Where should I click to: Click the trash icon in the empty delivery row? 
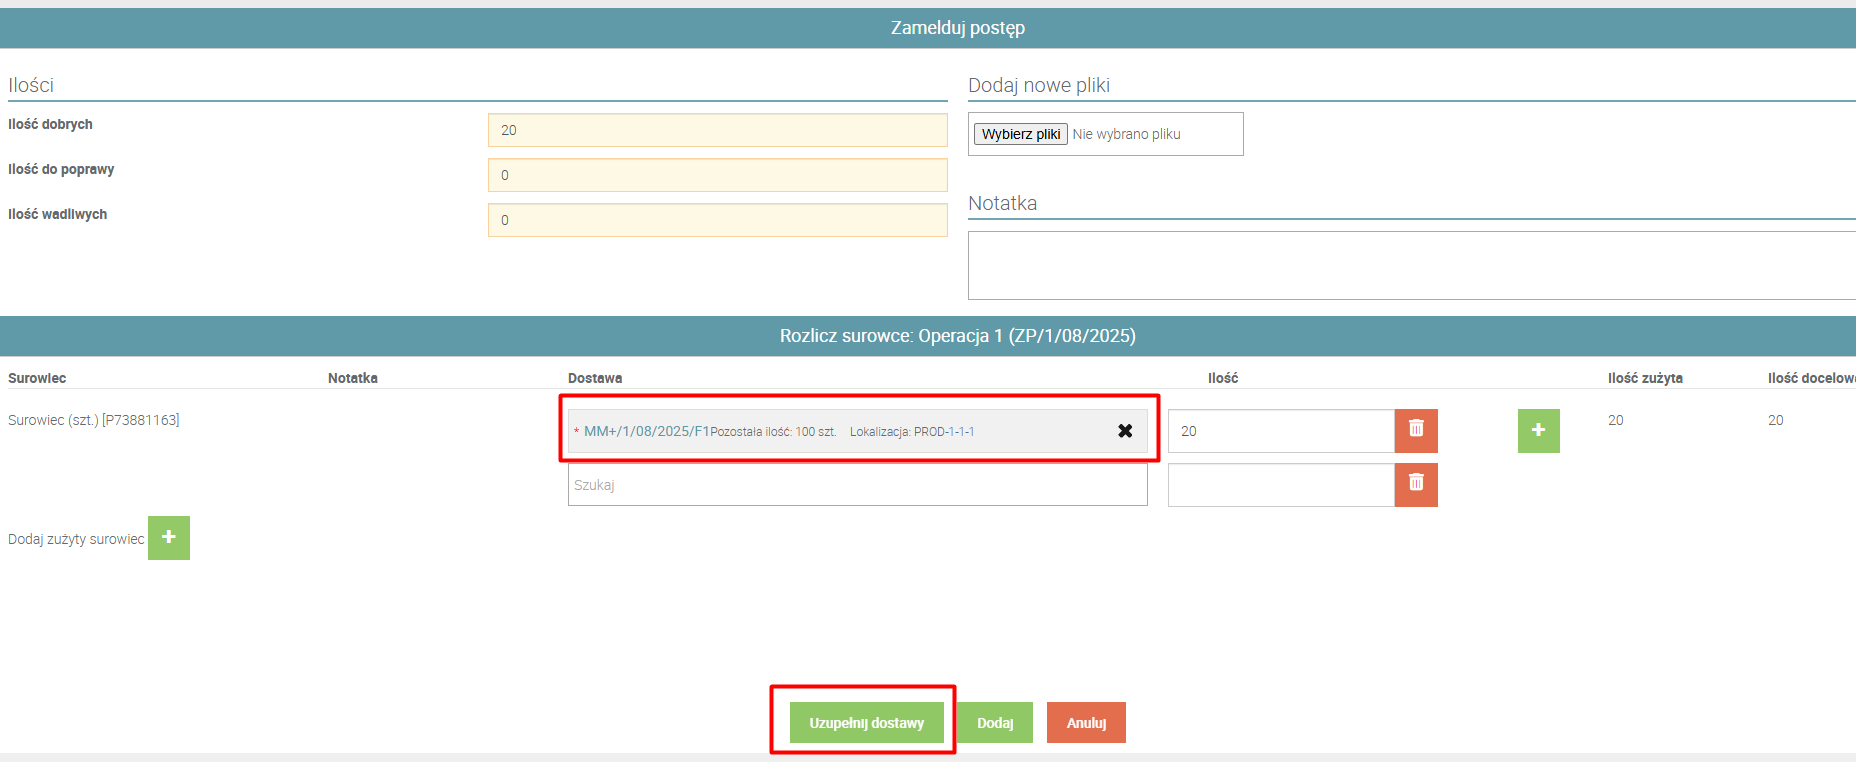pos(1416,484)
